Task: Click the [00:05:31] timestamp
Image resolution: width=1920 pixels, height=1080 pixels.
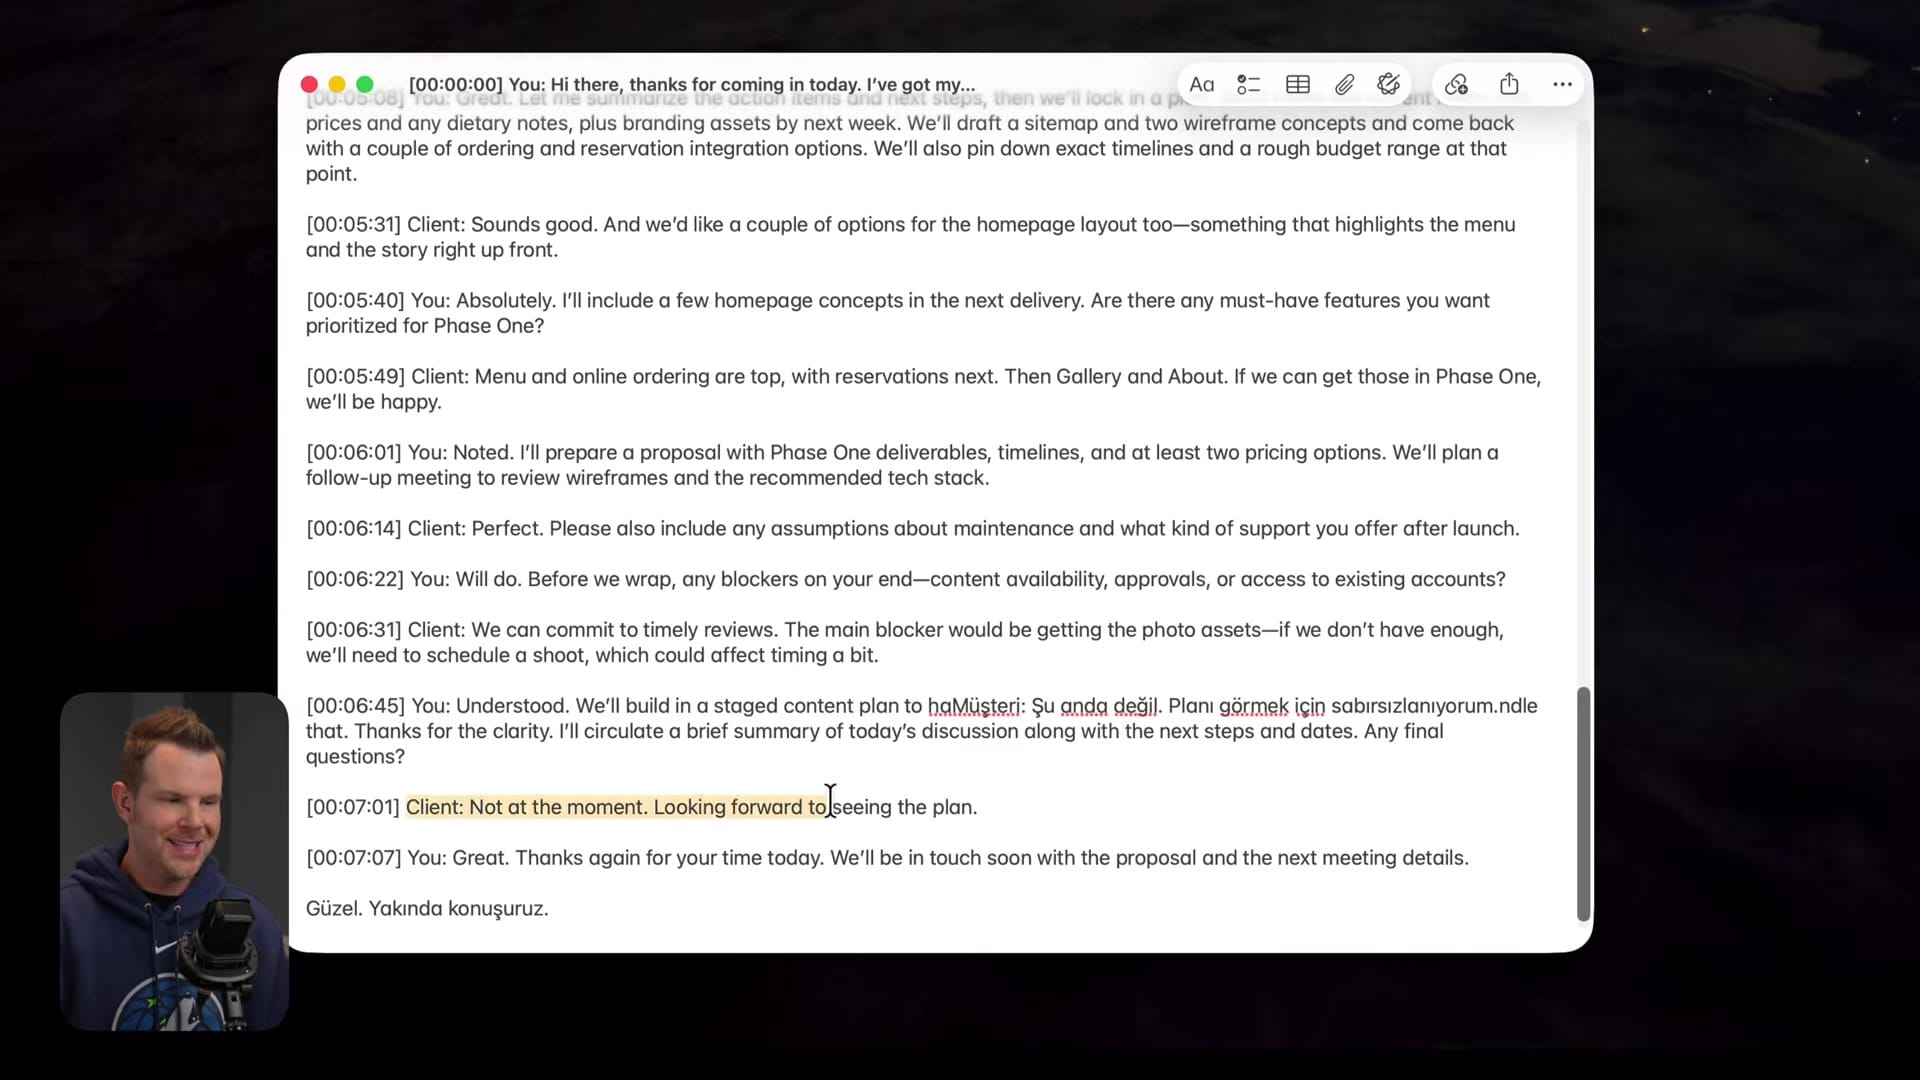Action: coord(353,224)
